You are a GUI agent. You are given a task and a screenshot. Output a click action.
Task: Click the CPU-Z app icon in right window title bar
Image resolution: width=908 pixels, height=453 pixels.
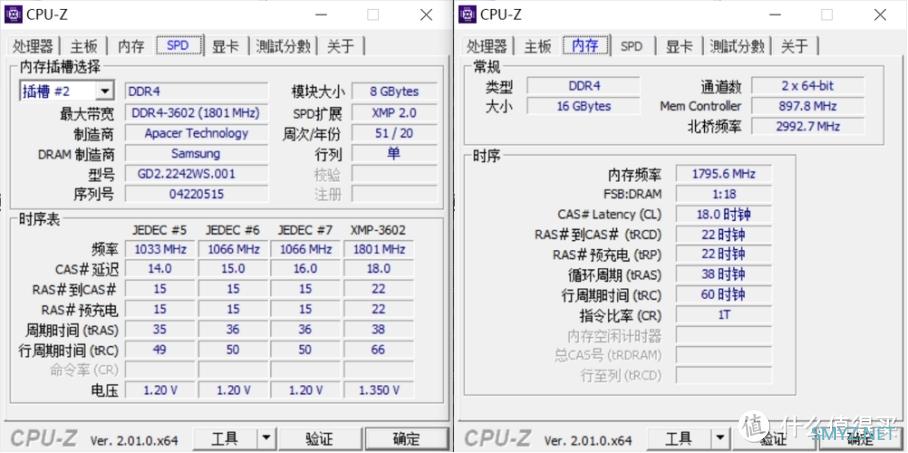tap(467, 14)
